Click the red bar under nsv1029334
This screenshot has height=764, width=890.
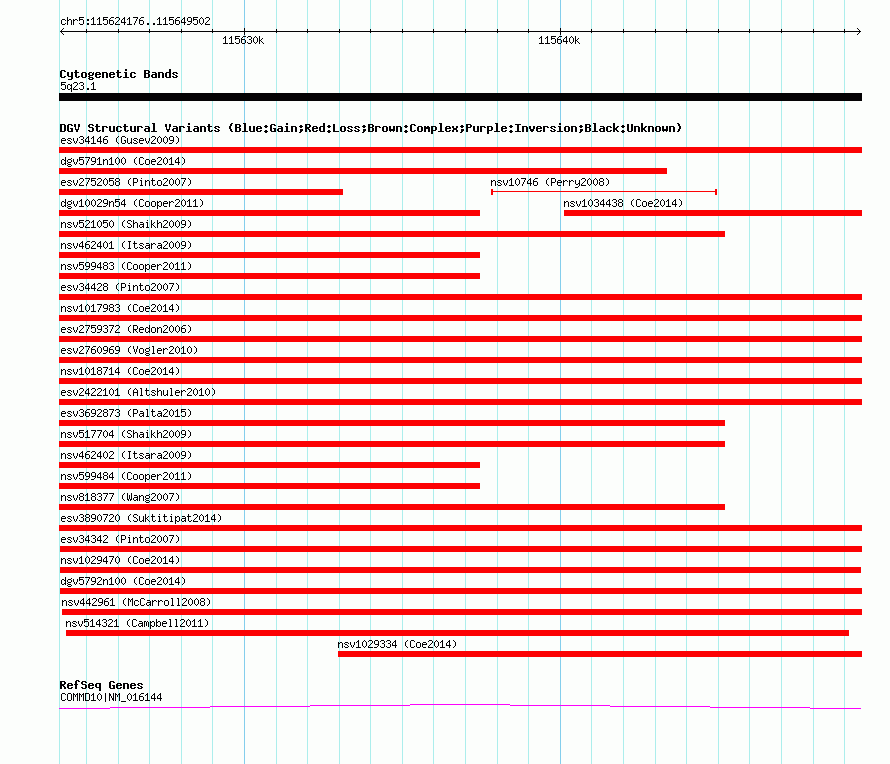click(600, 654)
